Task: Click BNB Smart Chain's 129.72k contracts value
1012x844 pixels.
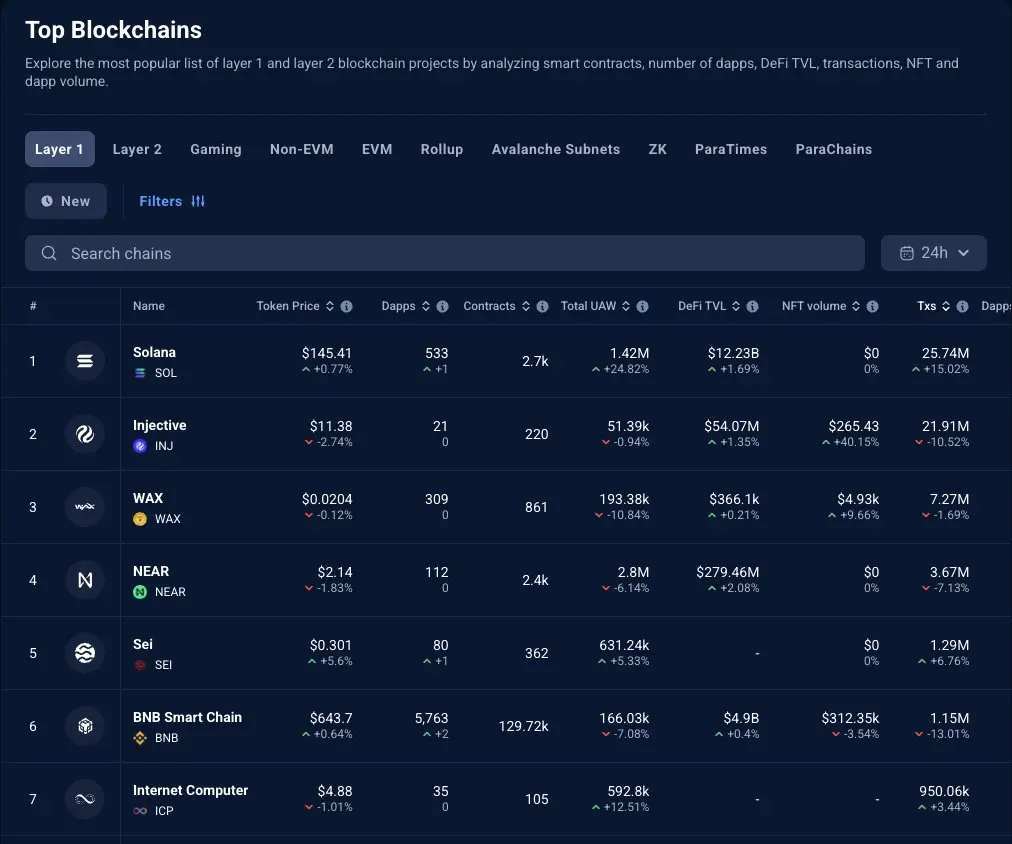Action: (x=523, y=726)
